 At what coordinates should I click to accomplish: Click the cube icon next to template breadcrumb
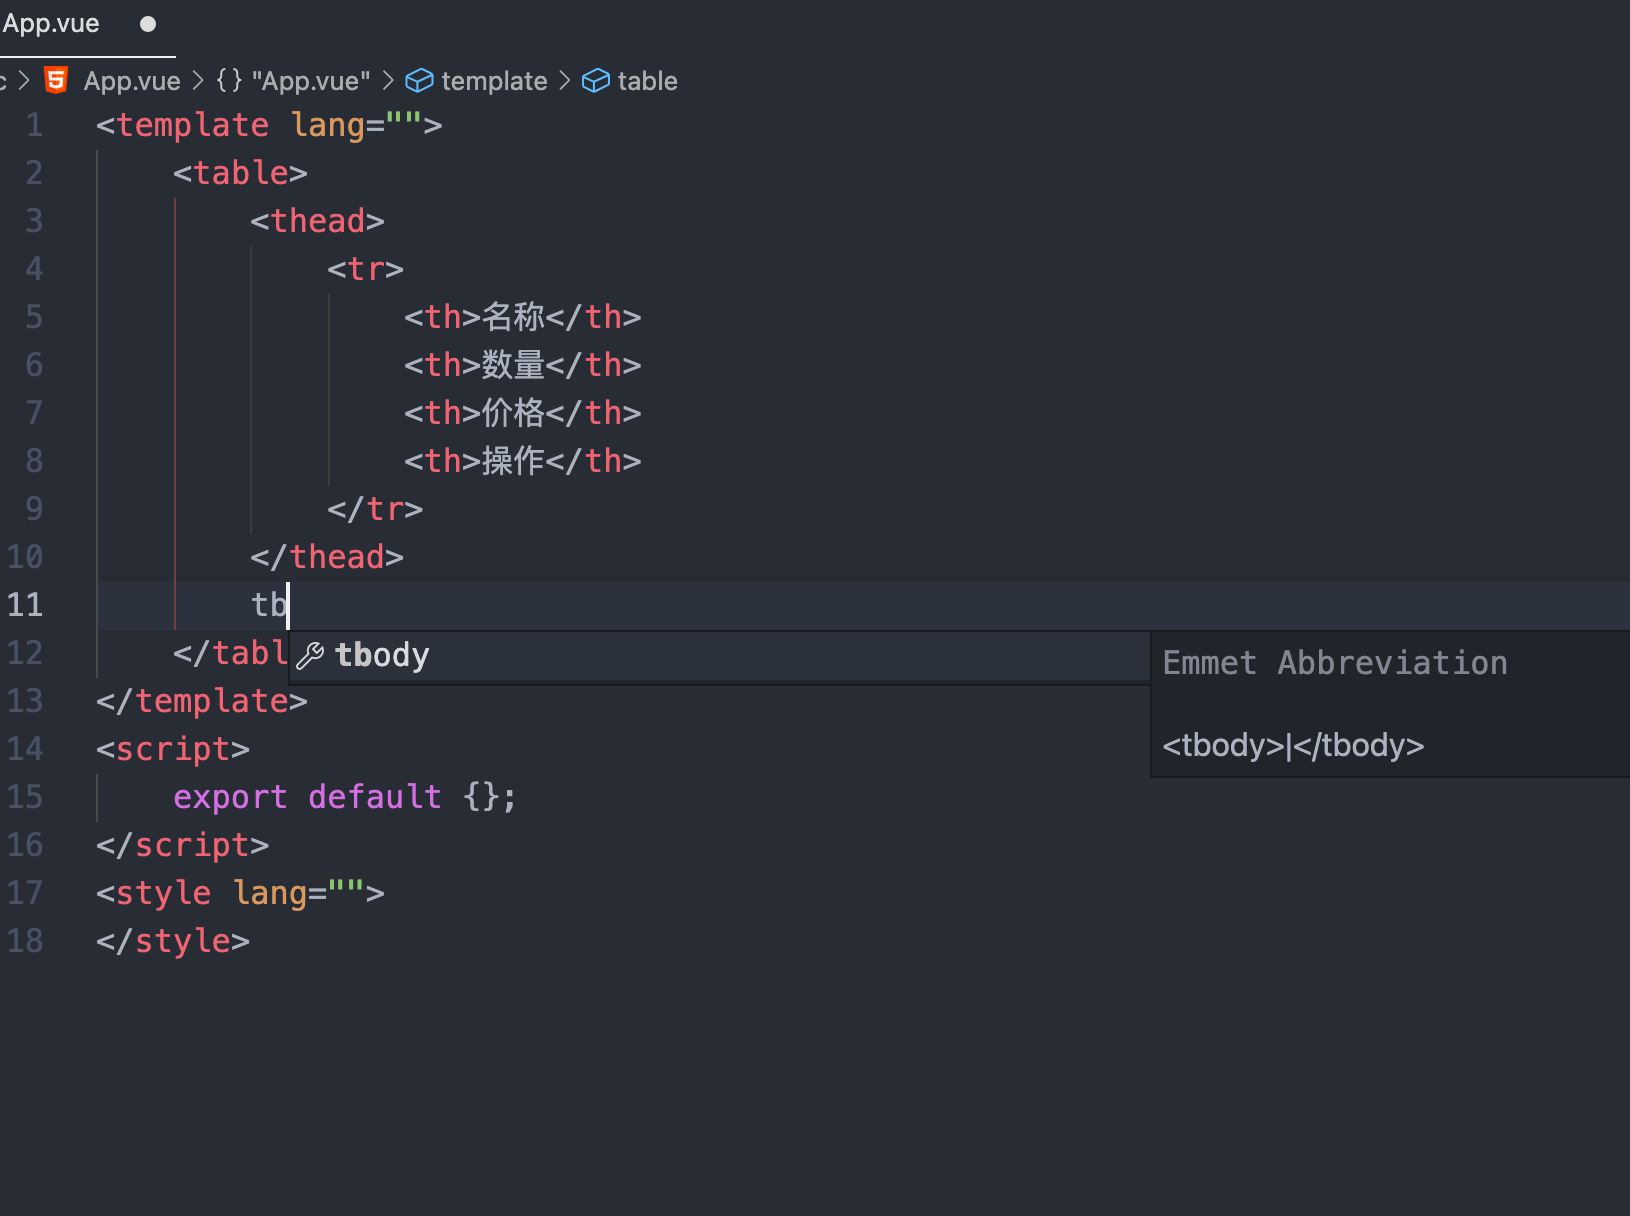point(420,80)
